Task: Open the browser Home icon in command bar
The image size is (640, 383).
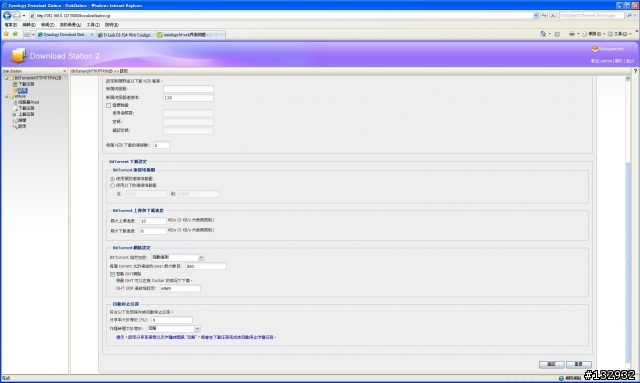Action: 543,34
